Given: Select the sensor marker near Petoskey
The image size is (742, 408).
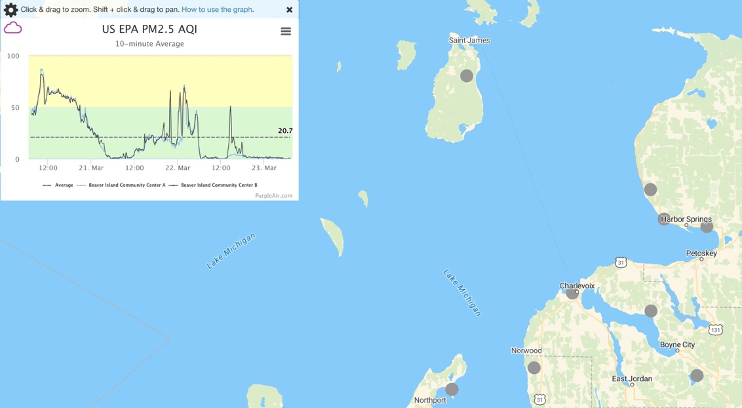Looking at the screenshot, I should click(706, 227).
